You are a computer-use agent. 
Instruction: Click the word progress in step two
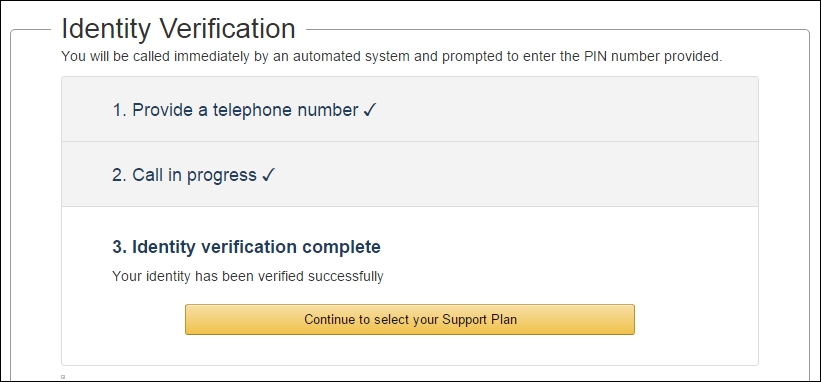coord(221,176)
